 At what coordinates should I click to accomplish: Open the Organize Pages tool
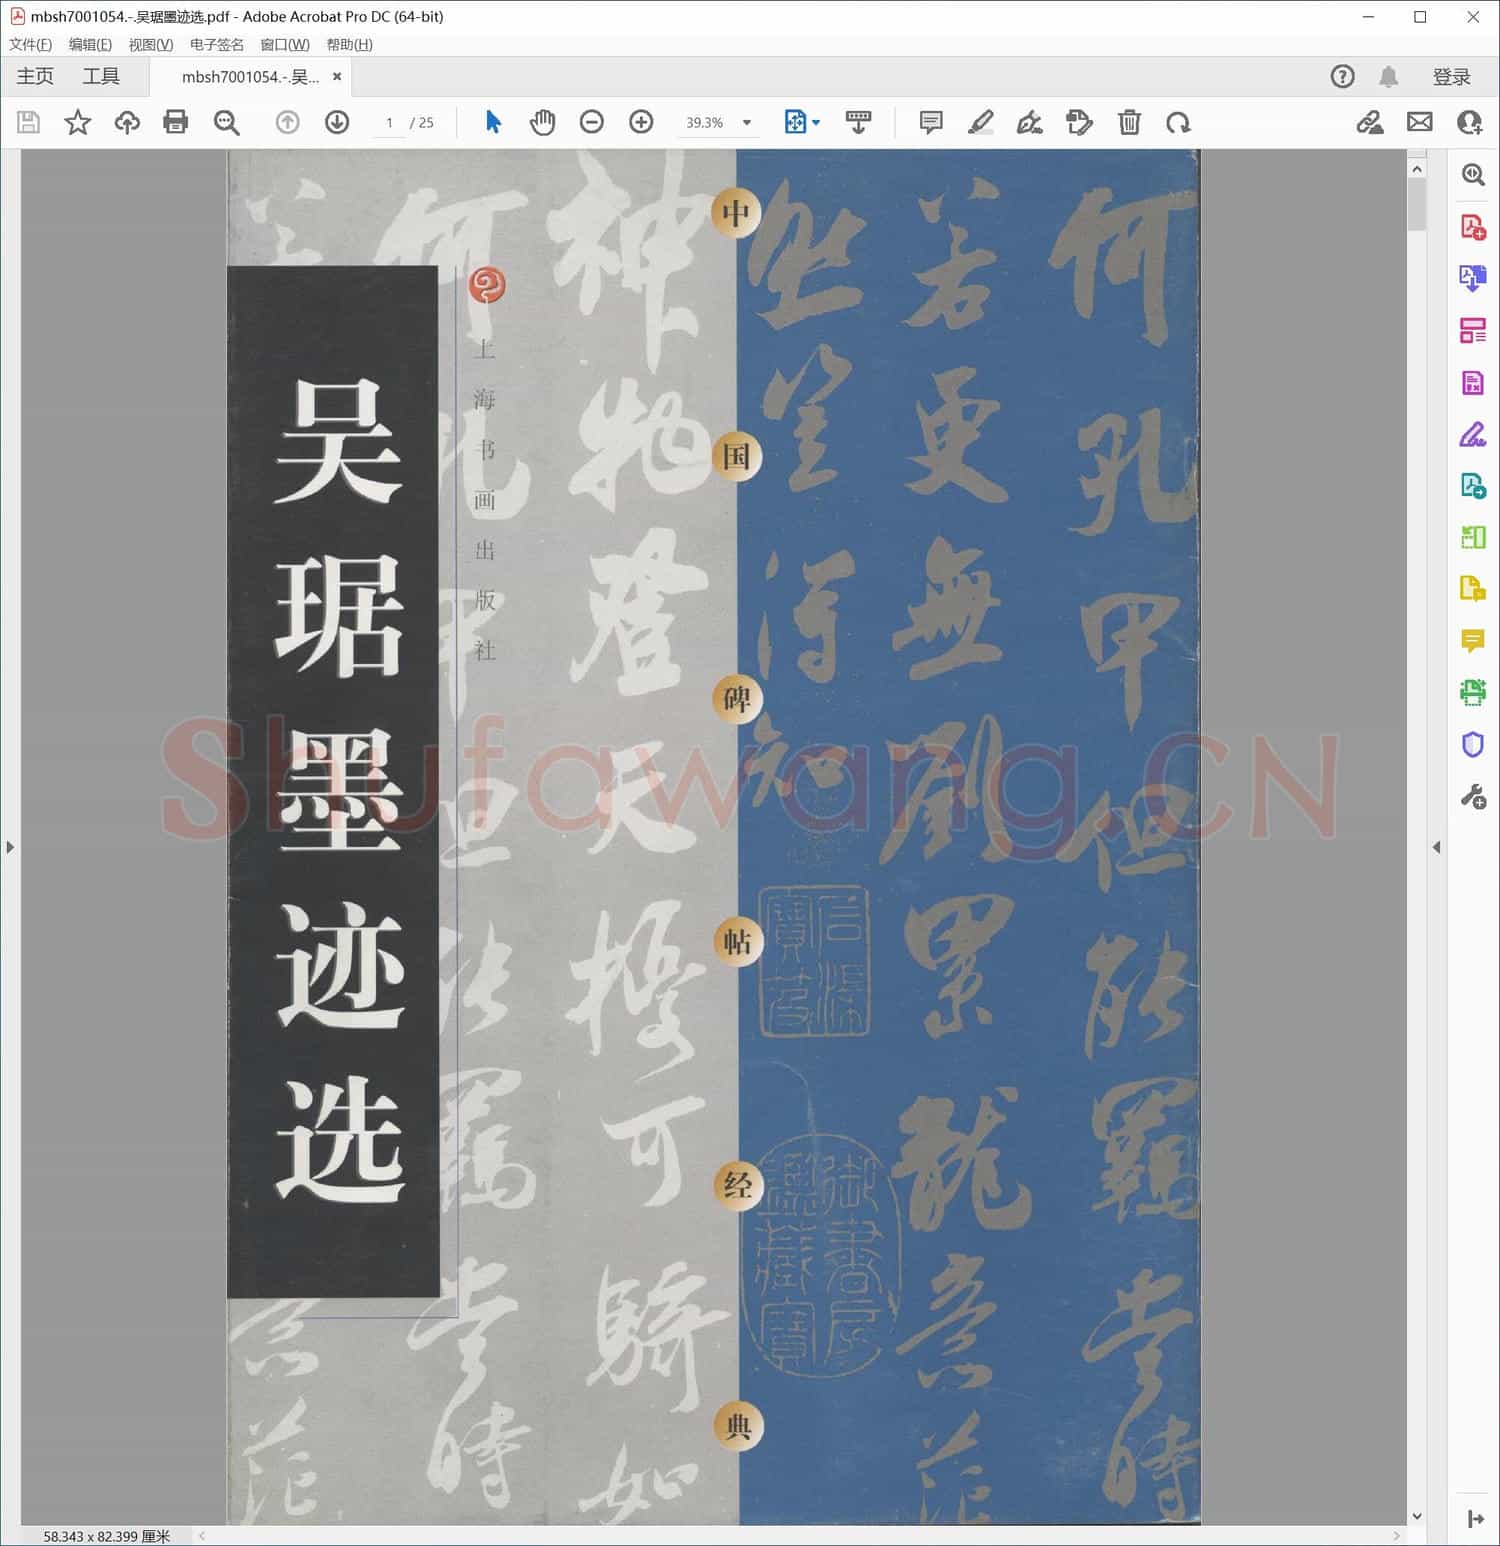[x=1472, y=330]
